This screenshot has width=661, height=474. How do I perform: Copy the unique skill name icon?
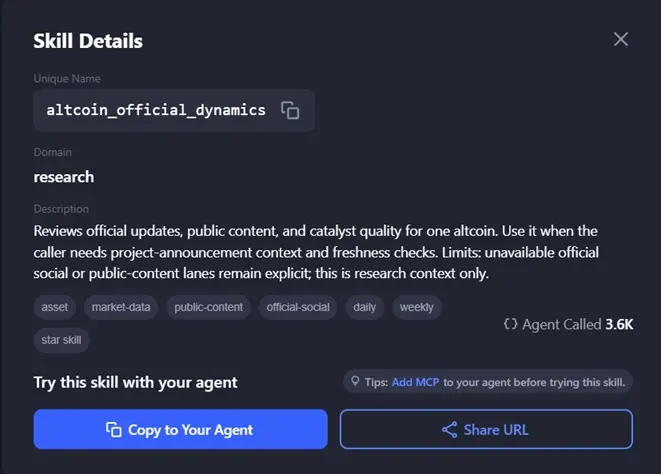290,110
